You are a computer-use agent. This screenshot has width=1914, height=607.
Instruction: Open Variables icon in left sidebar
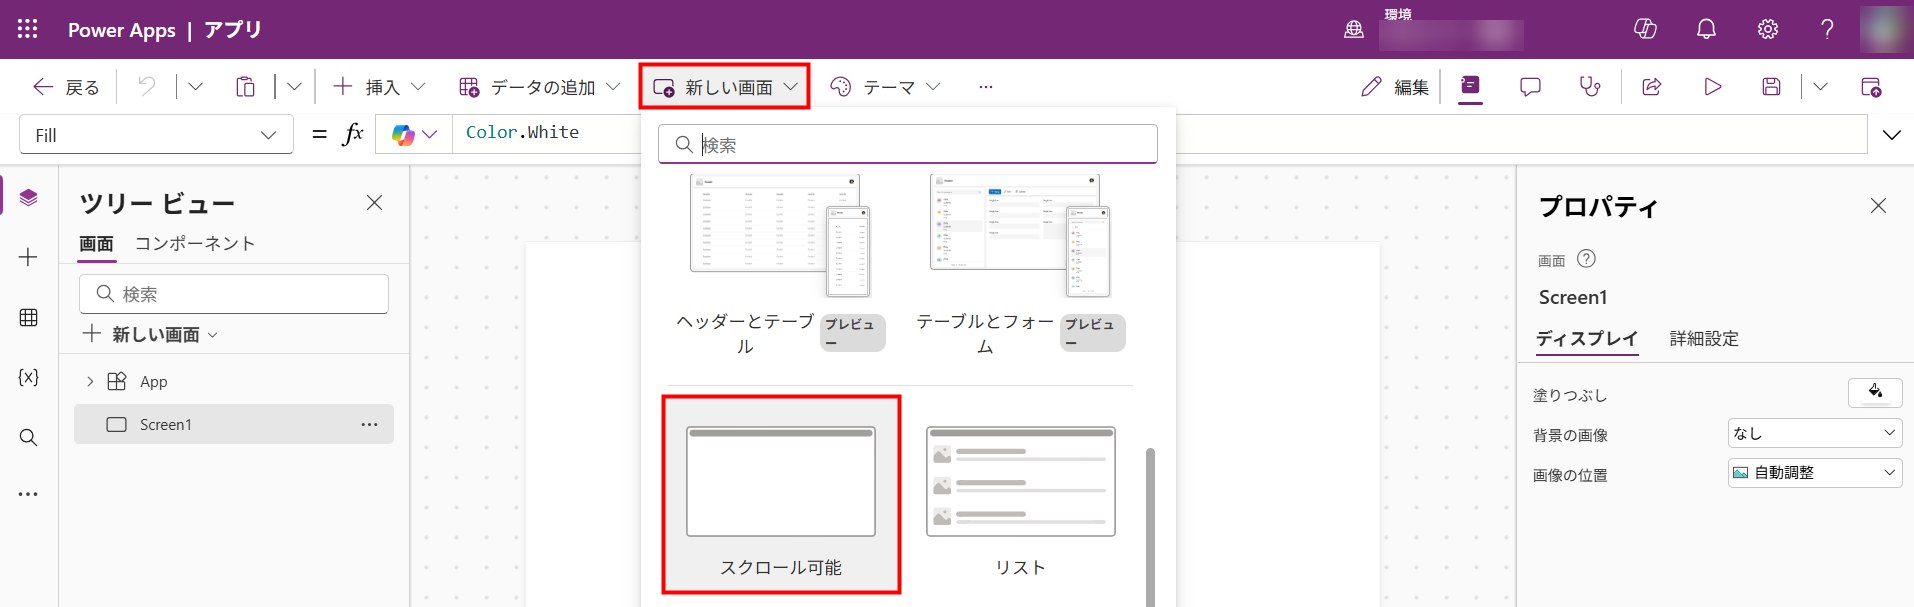point(28,377)
